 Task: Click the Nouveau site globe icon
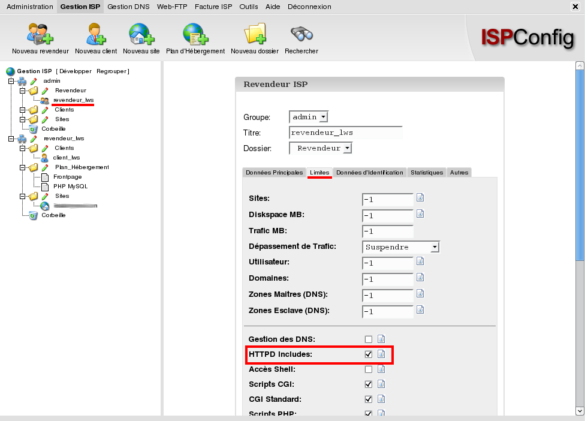(x=141, y=34)
